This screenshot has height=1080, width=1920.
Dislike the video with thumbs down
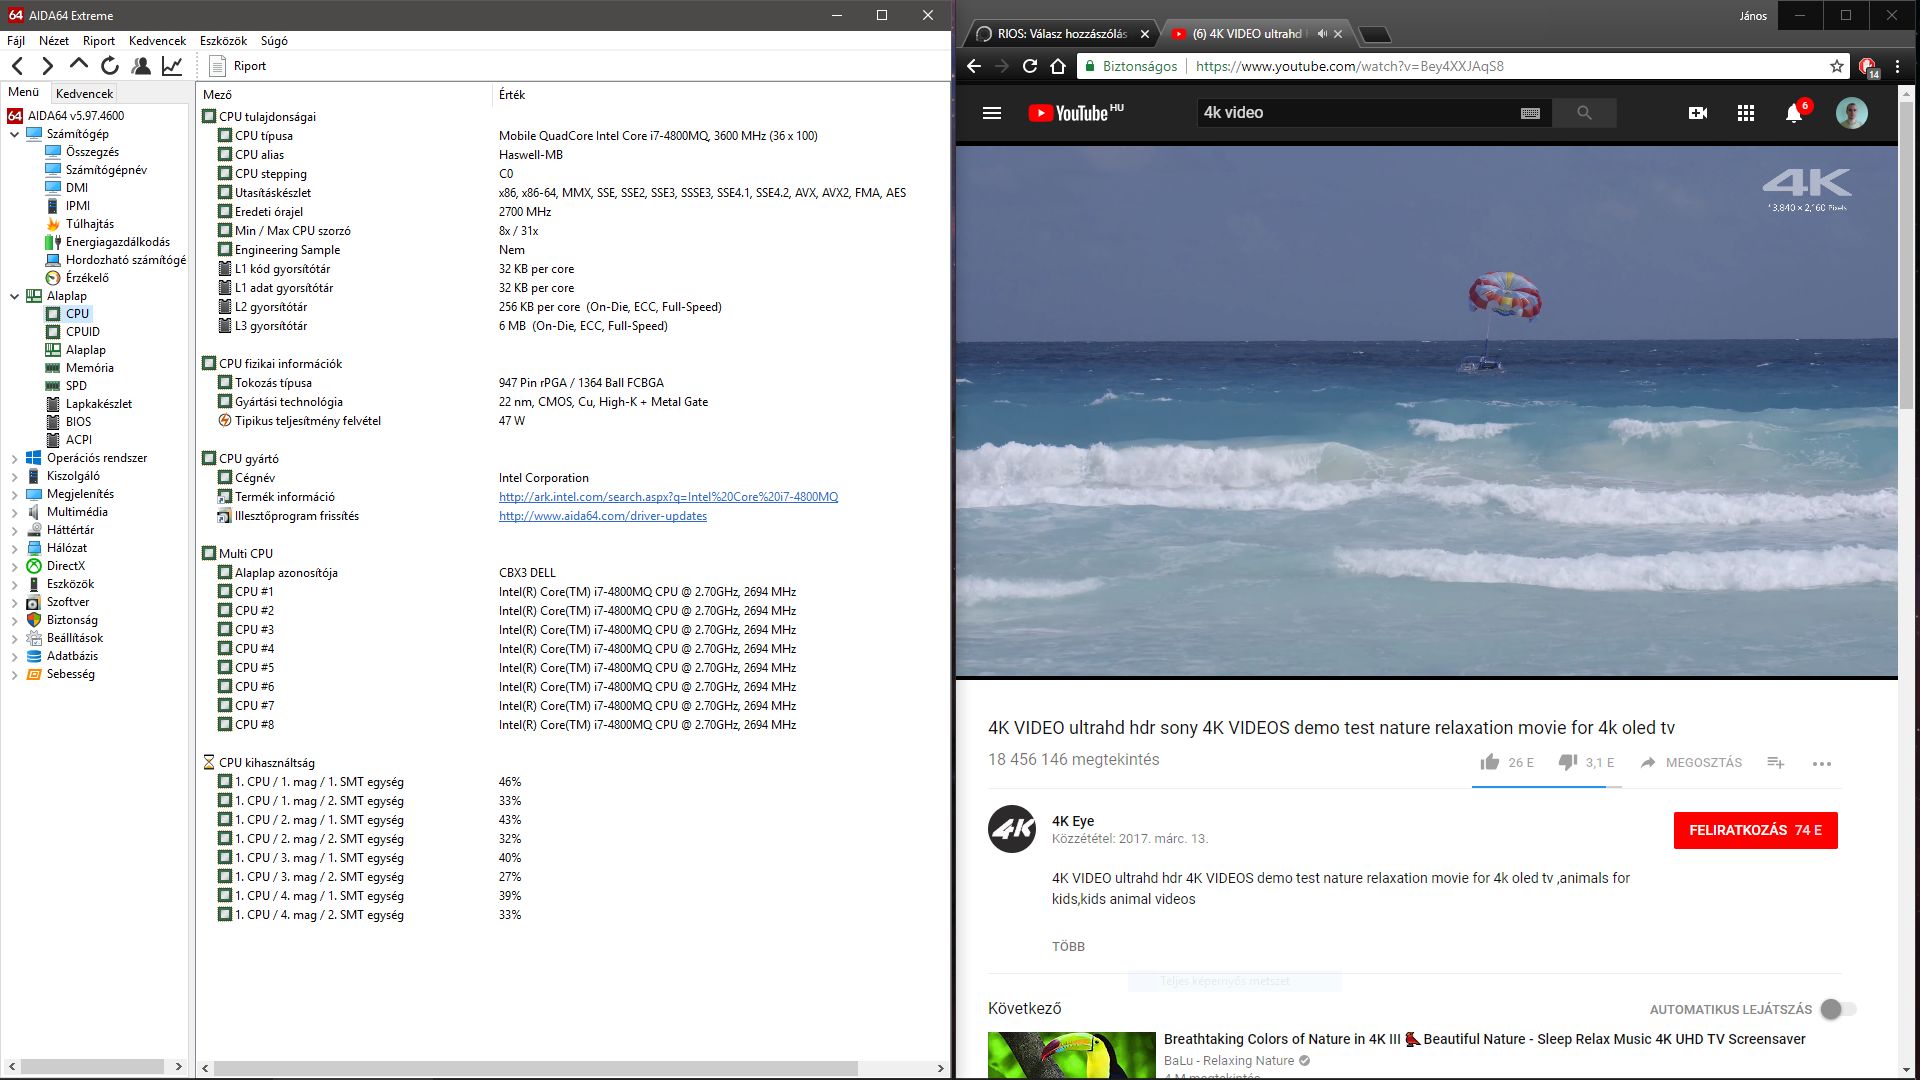1568,762
